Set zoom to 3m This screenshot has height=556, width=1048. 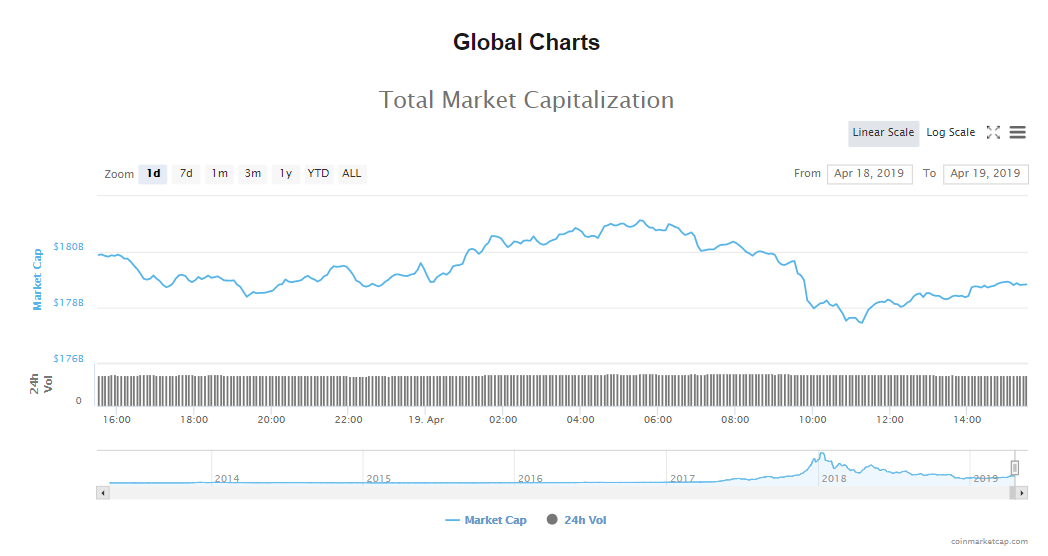click(253, 174)
